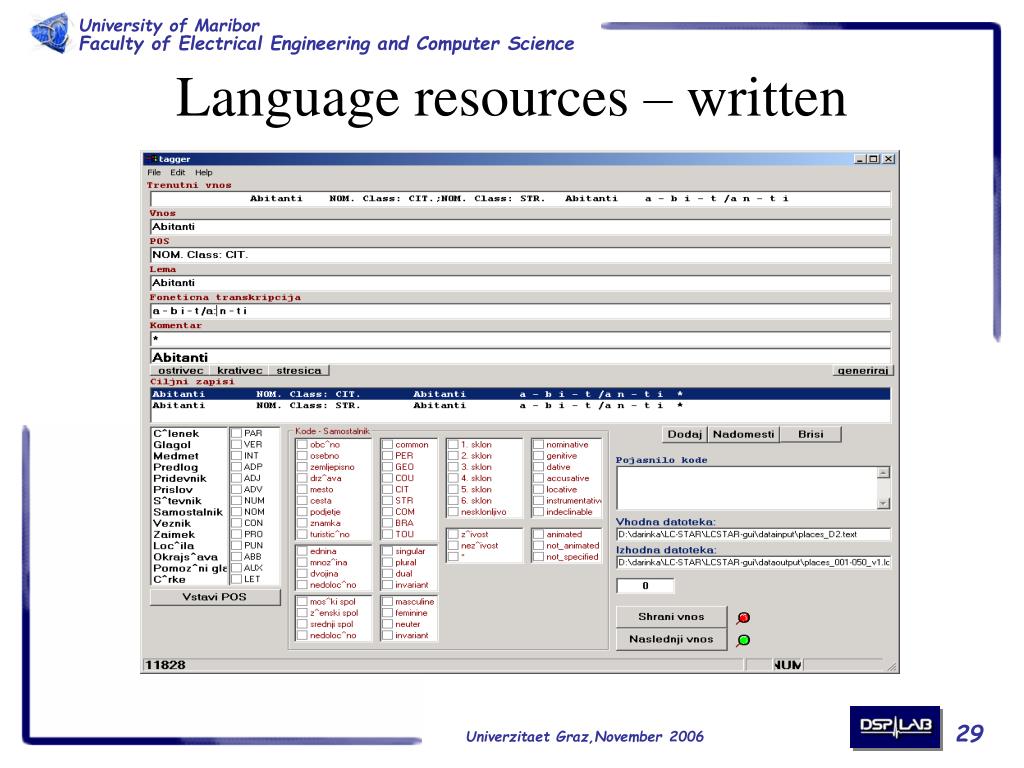1024x768 pixels.
Task: Select Zaimek in the POS list
Action: point(174,535)
